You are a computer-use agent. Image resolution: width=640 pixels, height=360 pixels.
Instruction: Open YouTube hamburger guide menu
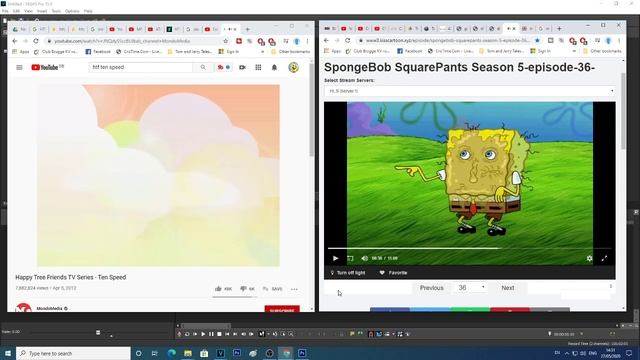click(x=19, y=67)
